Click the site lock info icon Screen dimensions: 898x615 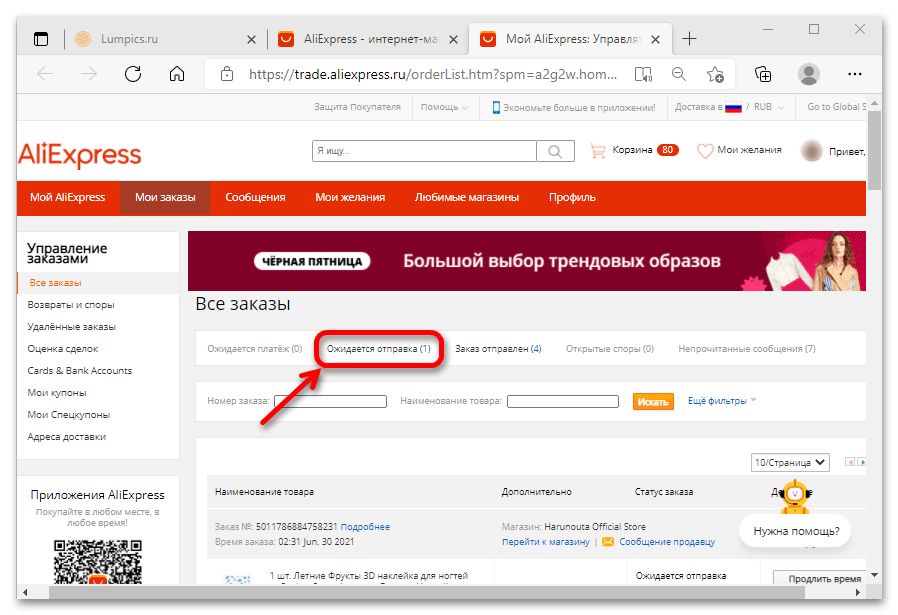227,74
